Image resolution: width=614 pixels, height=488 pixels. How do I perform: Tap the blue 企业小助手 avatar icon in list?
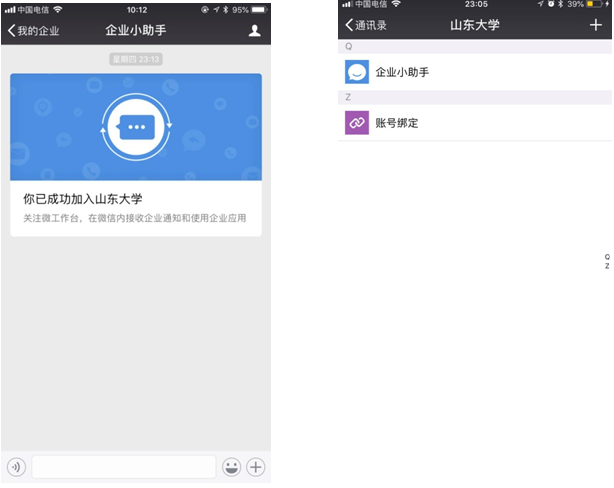pyautogui.click(x=357, y=72)
